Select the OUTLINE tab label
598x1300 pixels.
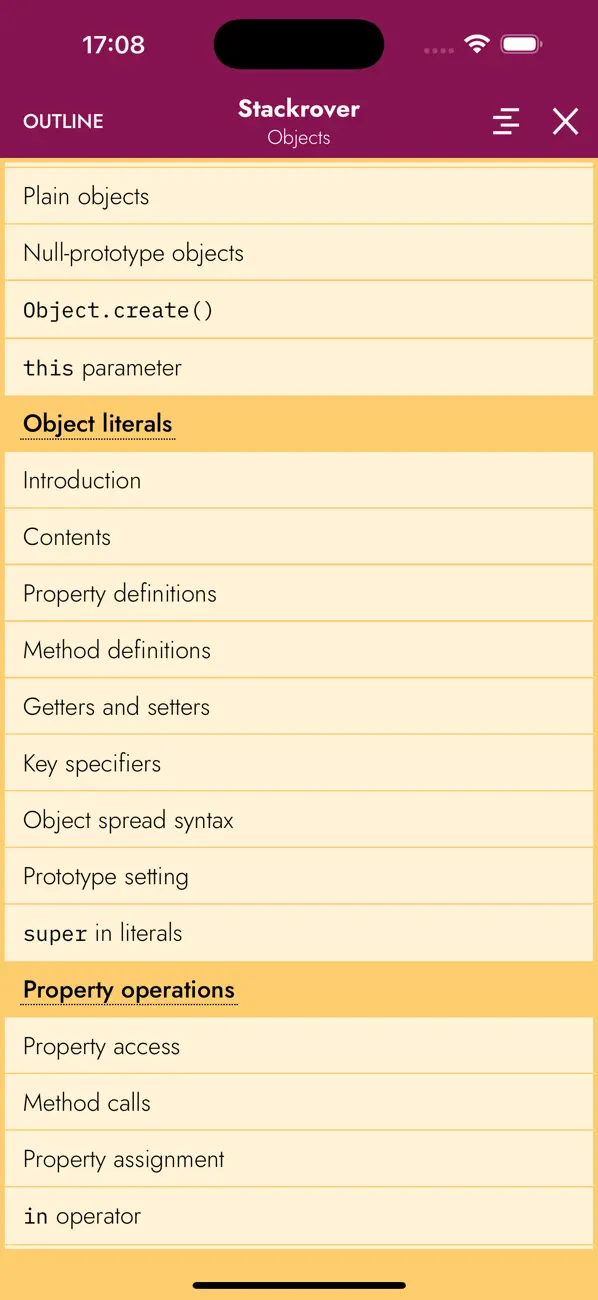[x=62, y=121]
